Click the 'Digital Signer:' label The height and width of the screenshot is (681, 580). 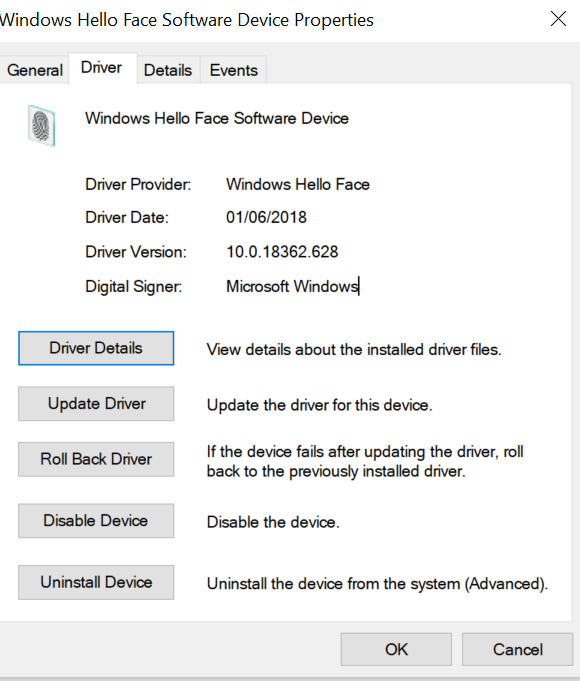[x=134, y=287]
